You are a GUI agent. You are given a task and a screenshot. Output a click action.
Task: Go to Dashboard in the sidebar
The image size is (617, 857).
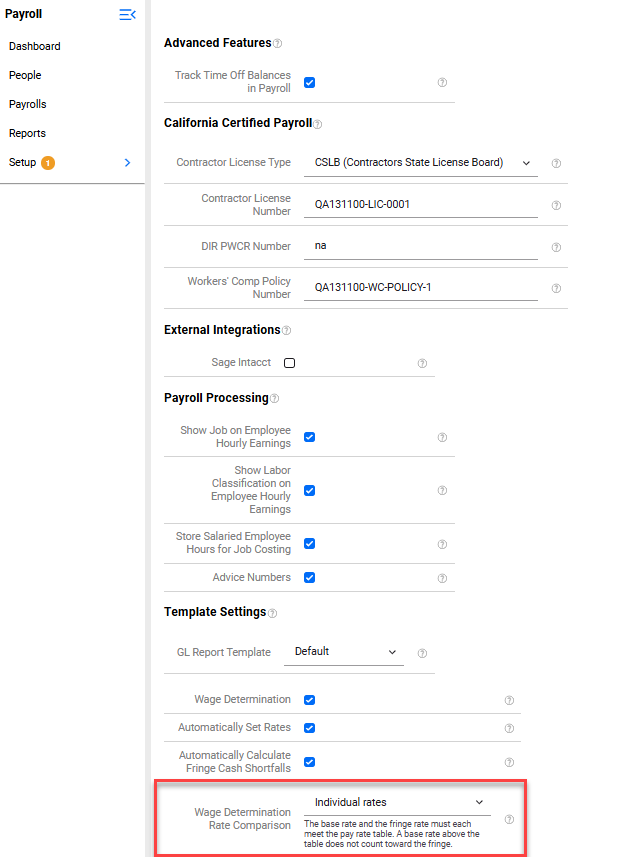click(x=34, y=46)
